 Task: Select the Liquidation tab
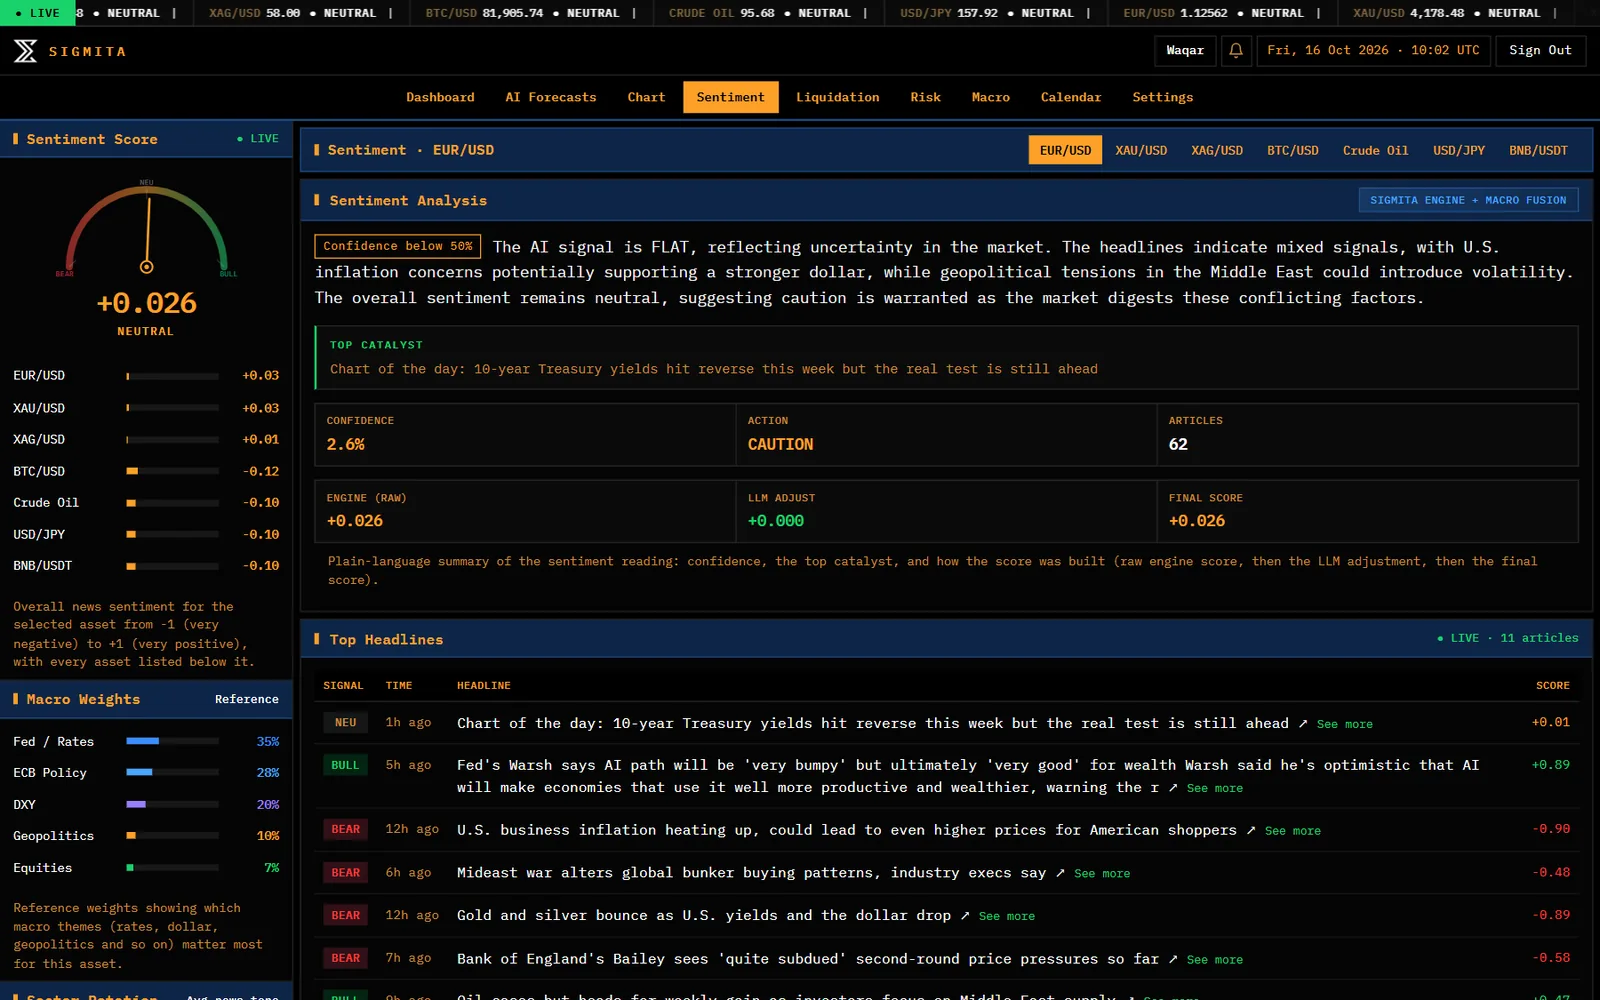tap(838, 97)
